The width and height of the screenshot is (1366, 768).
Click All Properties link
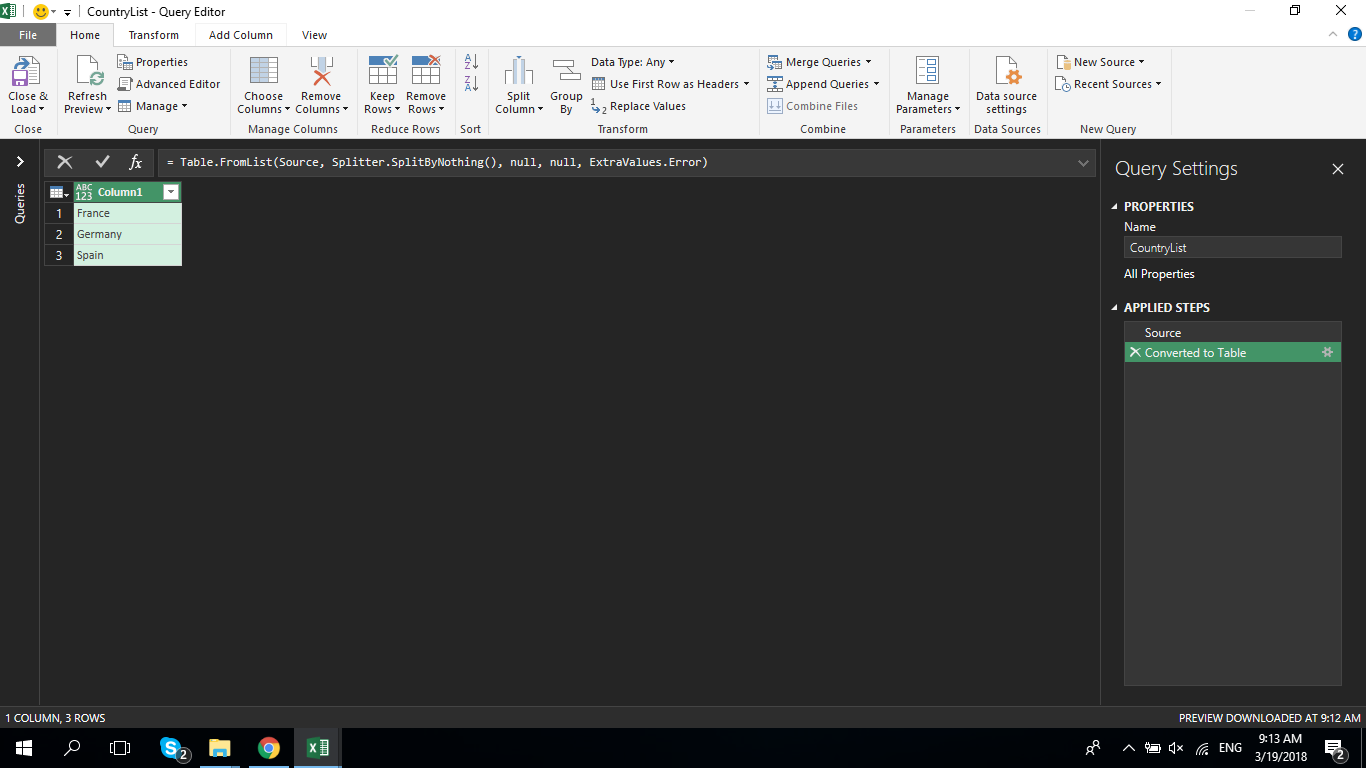click(1158, 273)
